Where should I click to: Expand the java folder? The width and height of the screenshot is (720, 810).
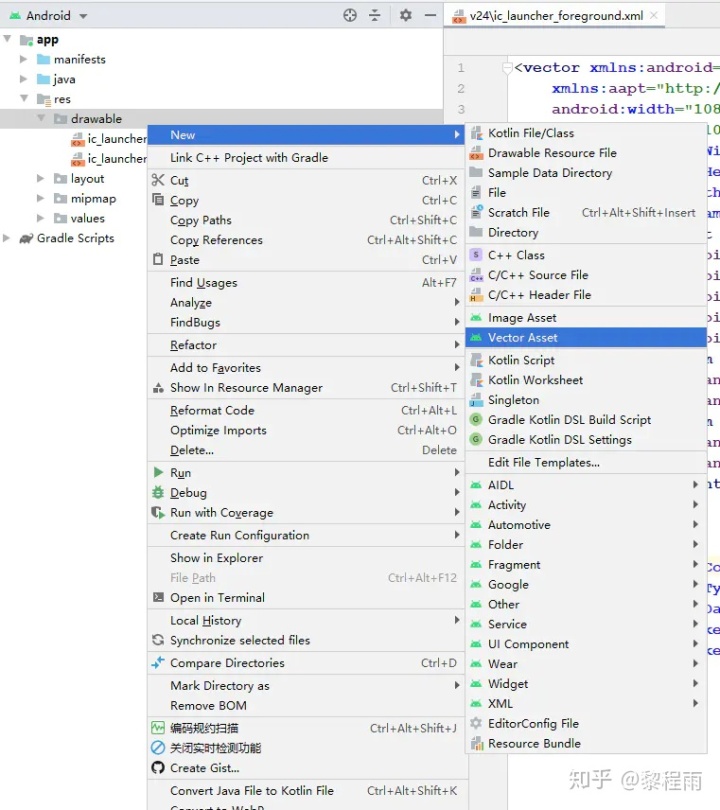[x=23, y=79]
